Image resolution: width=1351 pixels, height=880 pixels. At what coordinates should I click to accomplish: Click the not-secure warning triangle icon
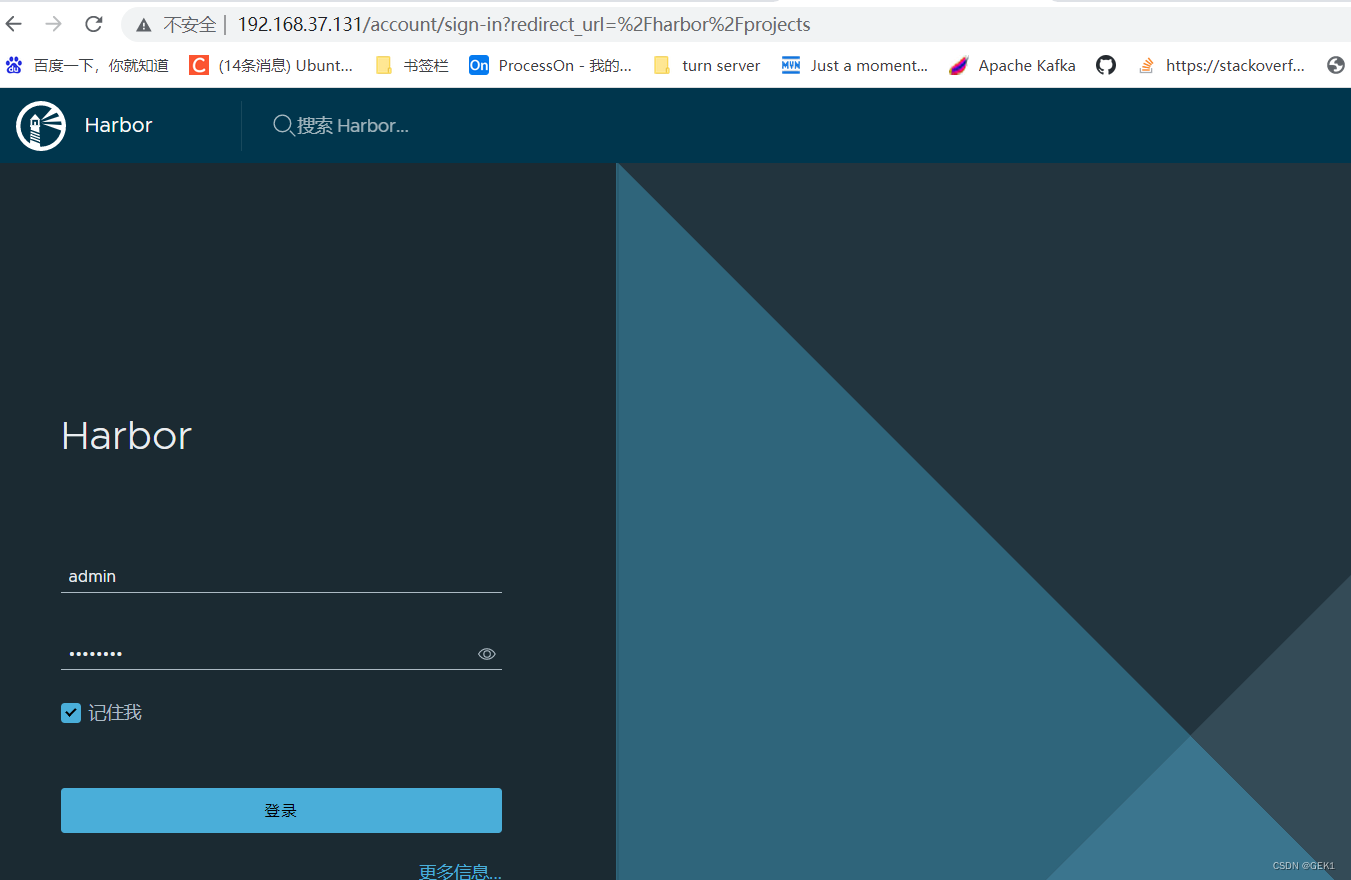[x=144, y=25]
